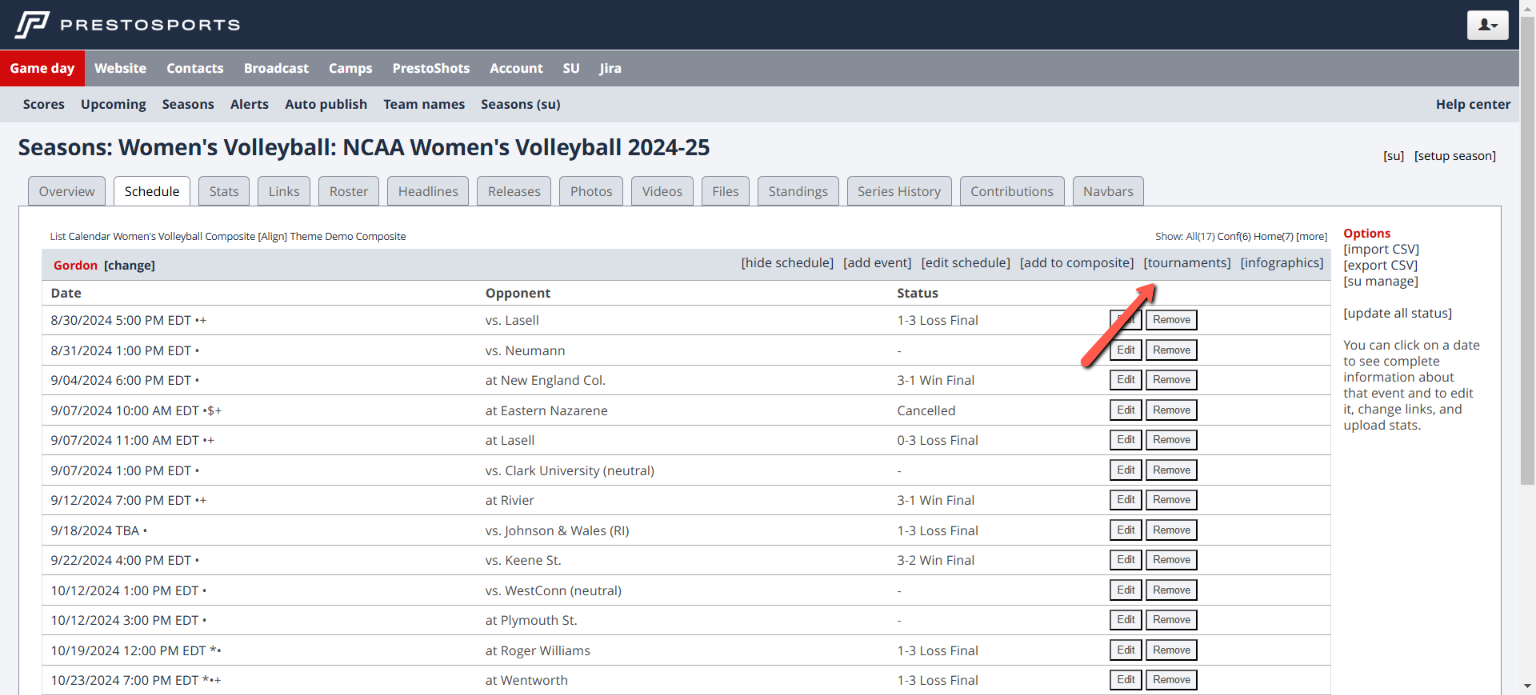Switch to the Contributions tab
Image resolution: width=1536 pixels, height=695 pixels.
(1012, 191)
